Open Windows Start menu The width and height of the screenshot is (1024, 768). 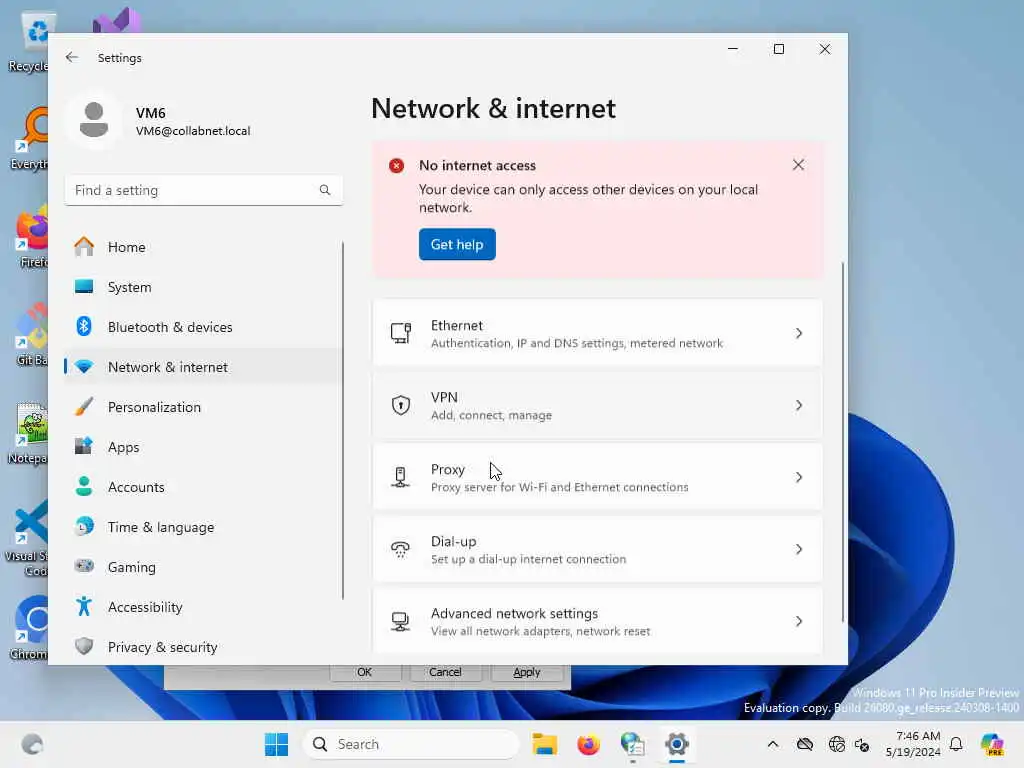coord(276,744)
